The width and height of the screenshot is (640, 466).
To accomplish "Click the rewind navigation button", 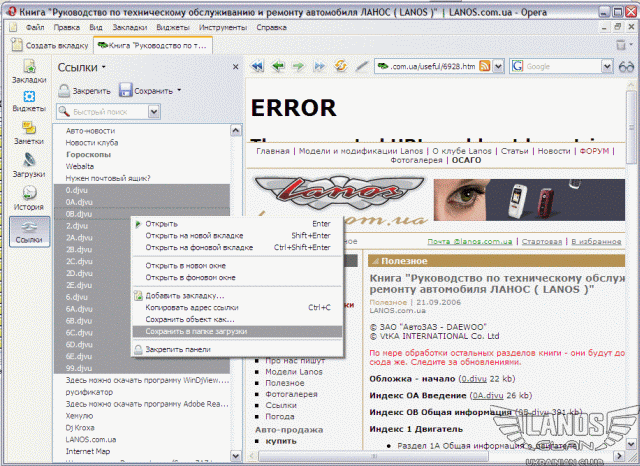I will 256,66.
